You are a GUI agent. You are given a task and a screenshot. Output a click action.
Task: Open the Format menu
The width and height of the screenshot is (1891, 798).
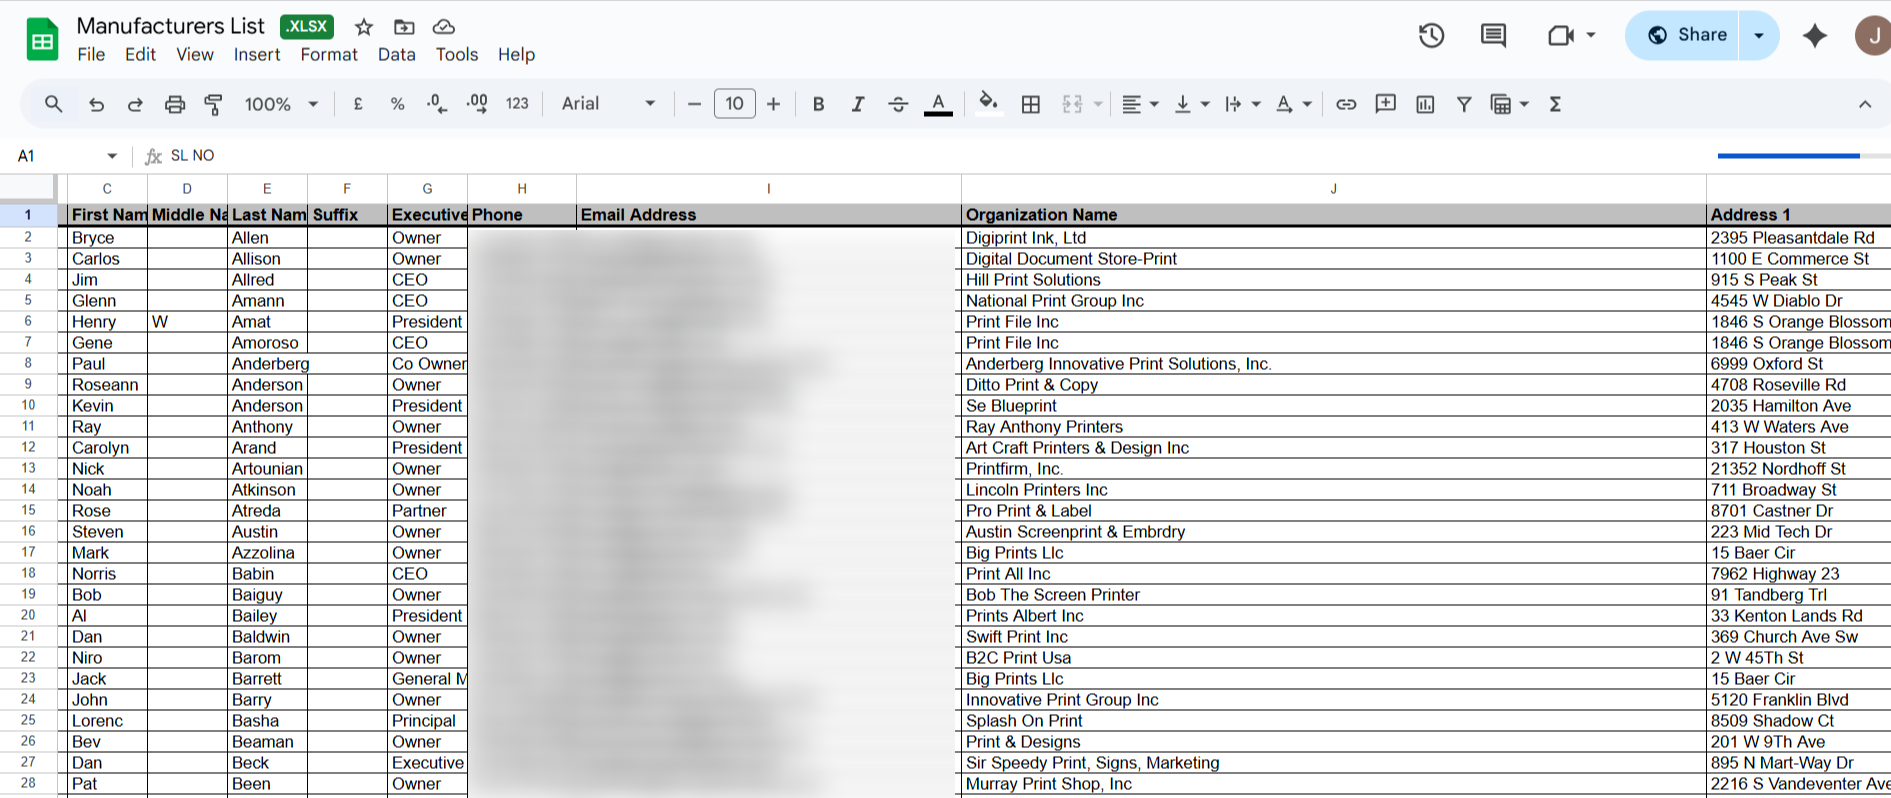329,55
